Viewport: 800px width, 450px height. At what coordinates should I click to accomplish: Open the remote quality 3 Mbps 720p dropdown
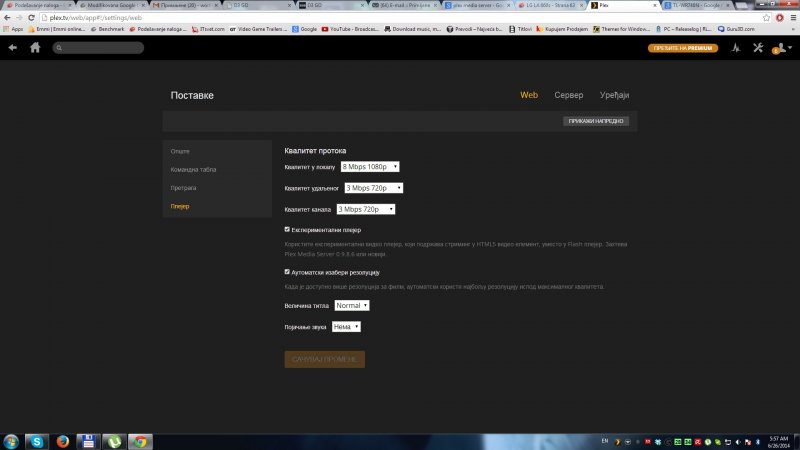pyautogui.click(x=373, y=188)
